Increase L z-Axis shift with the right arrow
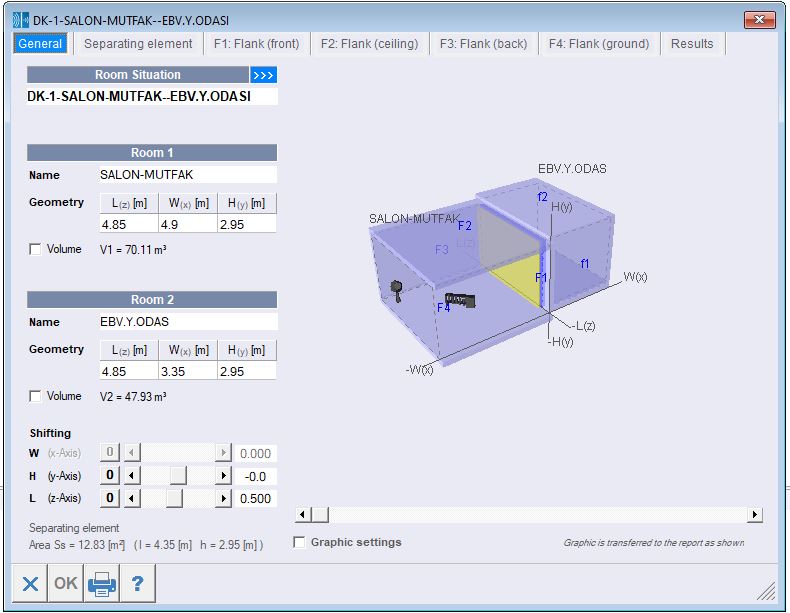The width and height of the screenshot is (790, 613). pos(223,498)
